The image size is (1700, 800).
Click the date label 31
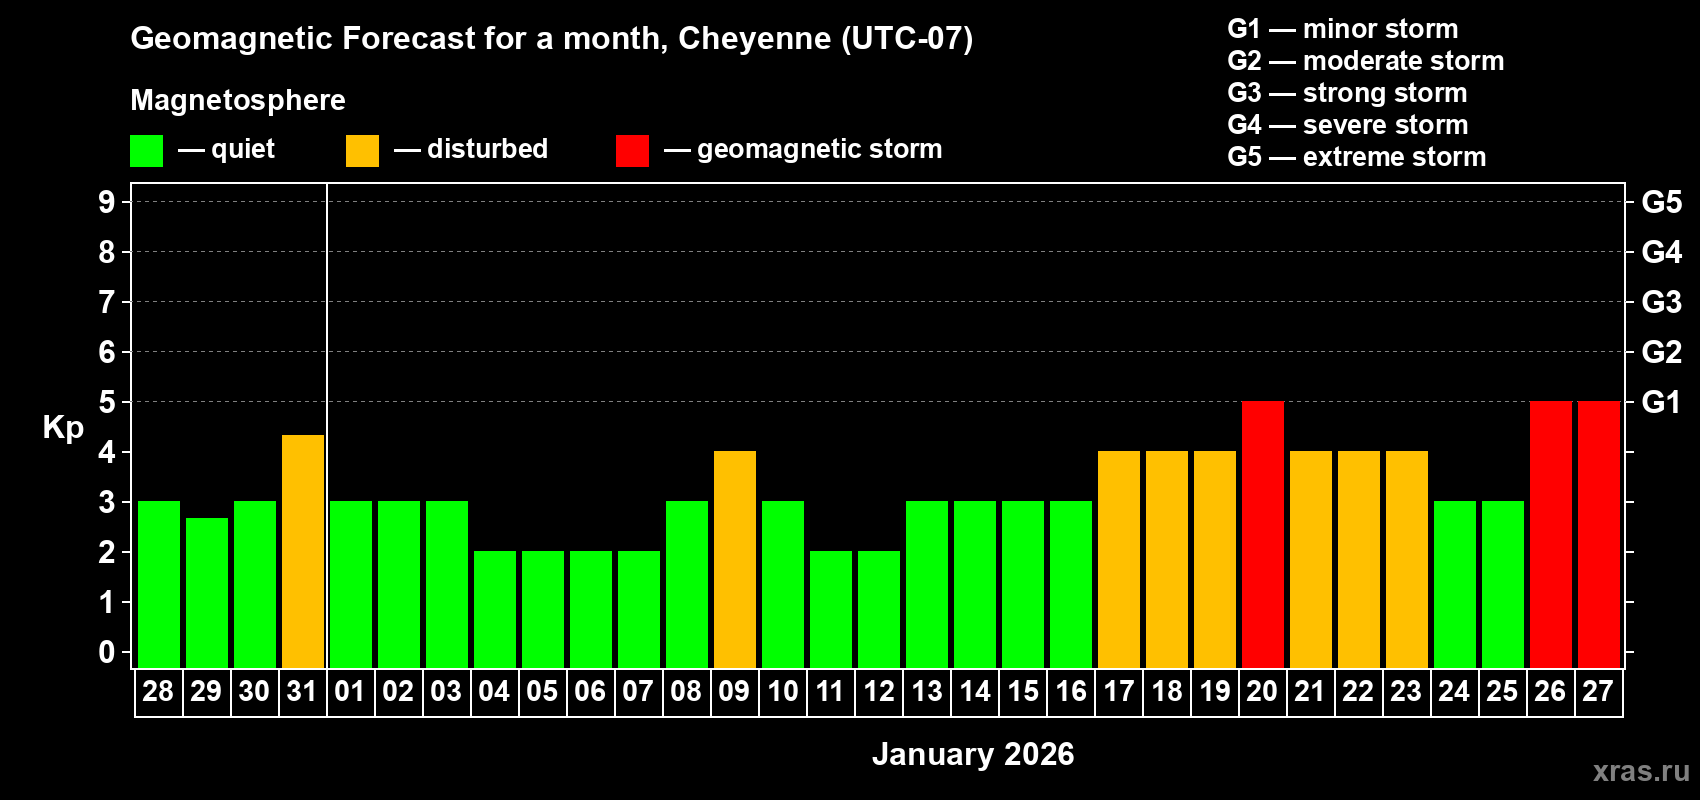pyautogui.click(x=302, y=691)
